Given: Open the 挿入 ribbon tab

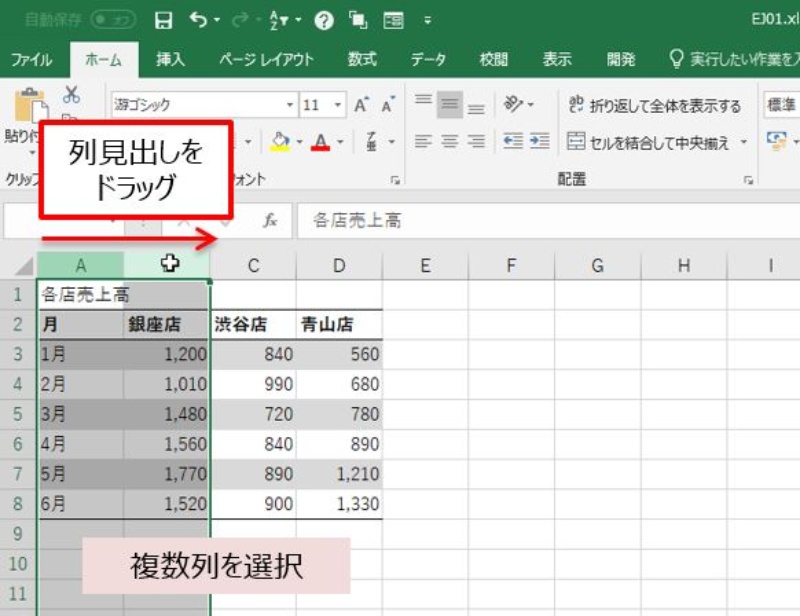Looking at the screenshot, I should point(170,60).
